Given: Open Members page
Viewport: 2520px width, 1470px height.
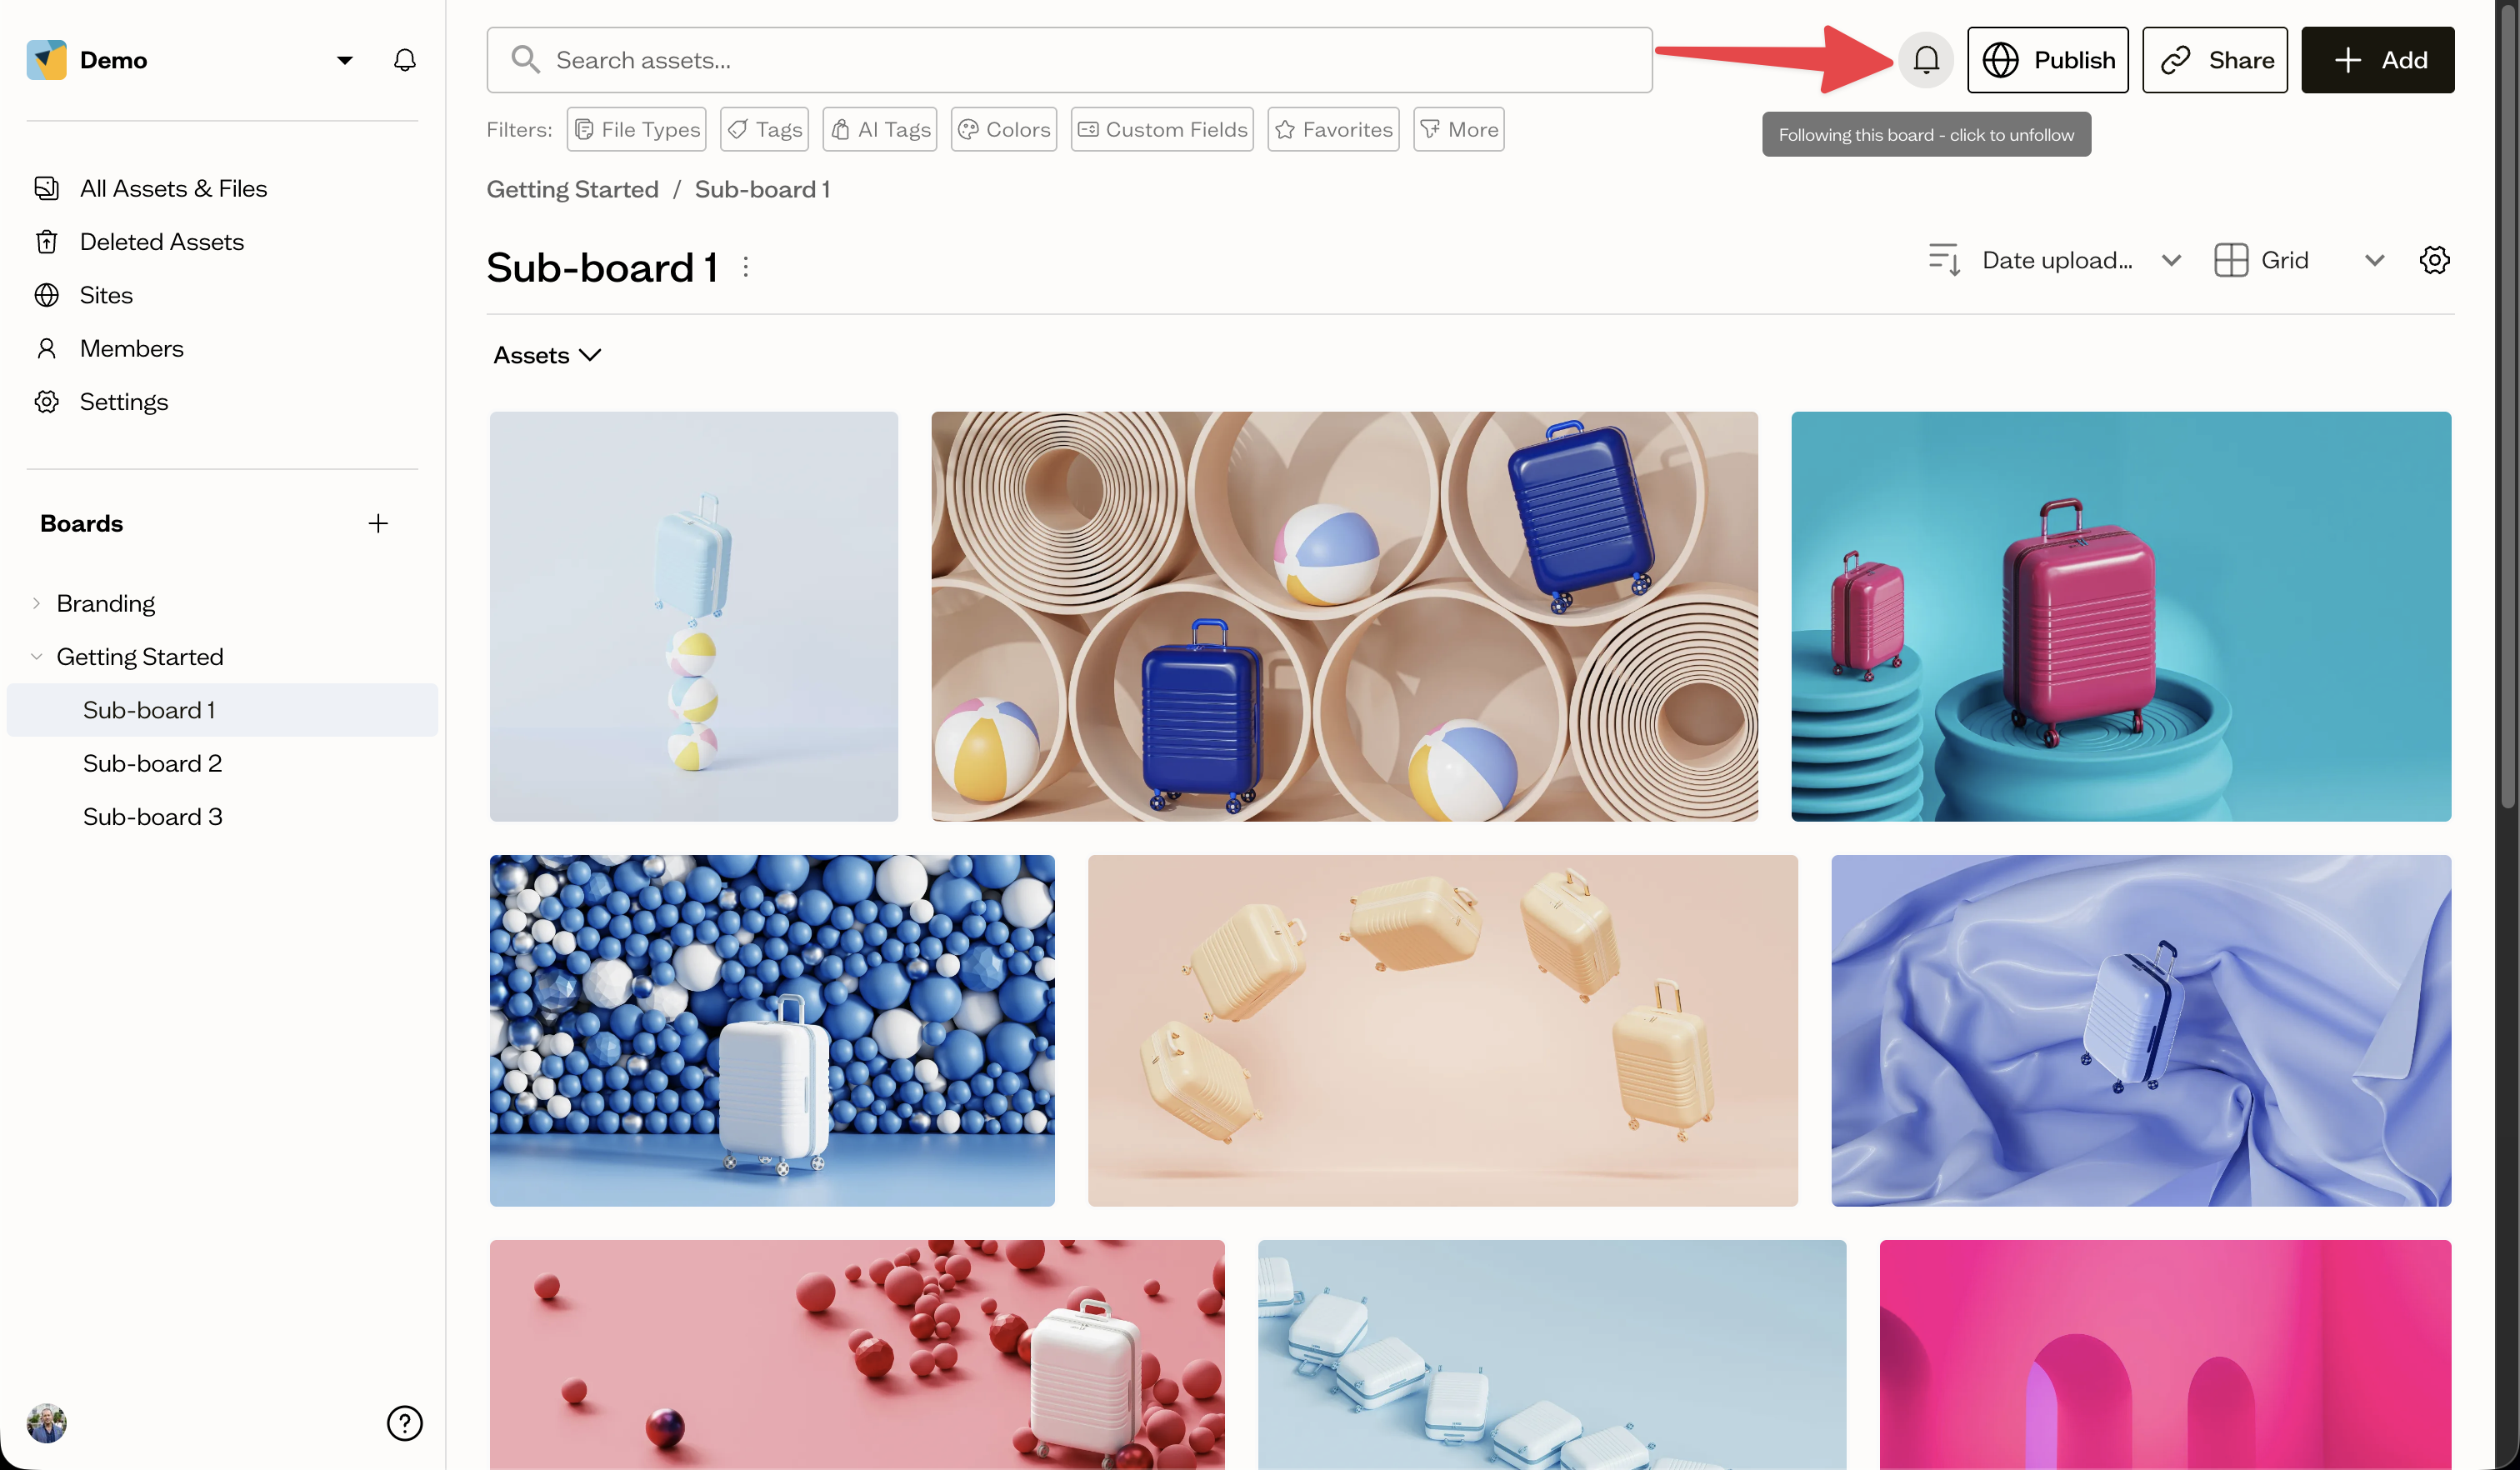Looking at the screenshot, I should pyautogui.click(x=131, y=348).
